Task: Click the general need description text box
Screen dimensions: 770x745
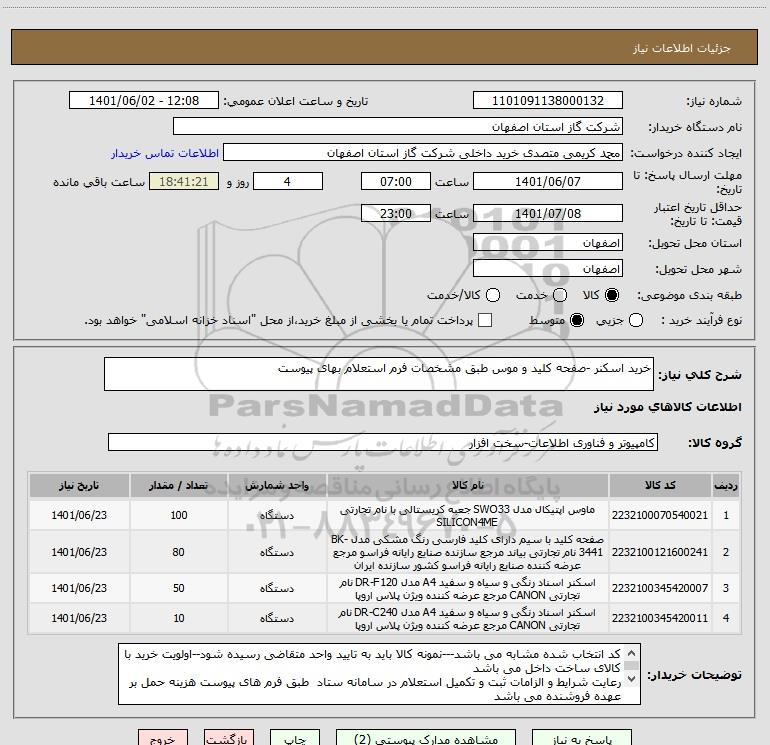Action: click(379, 374)
